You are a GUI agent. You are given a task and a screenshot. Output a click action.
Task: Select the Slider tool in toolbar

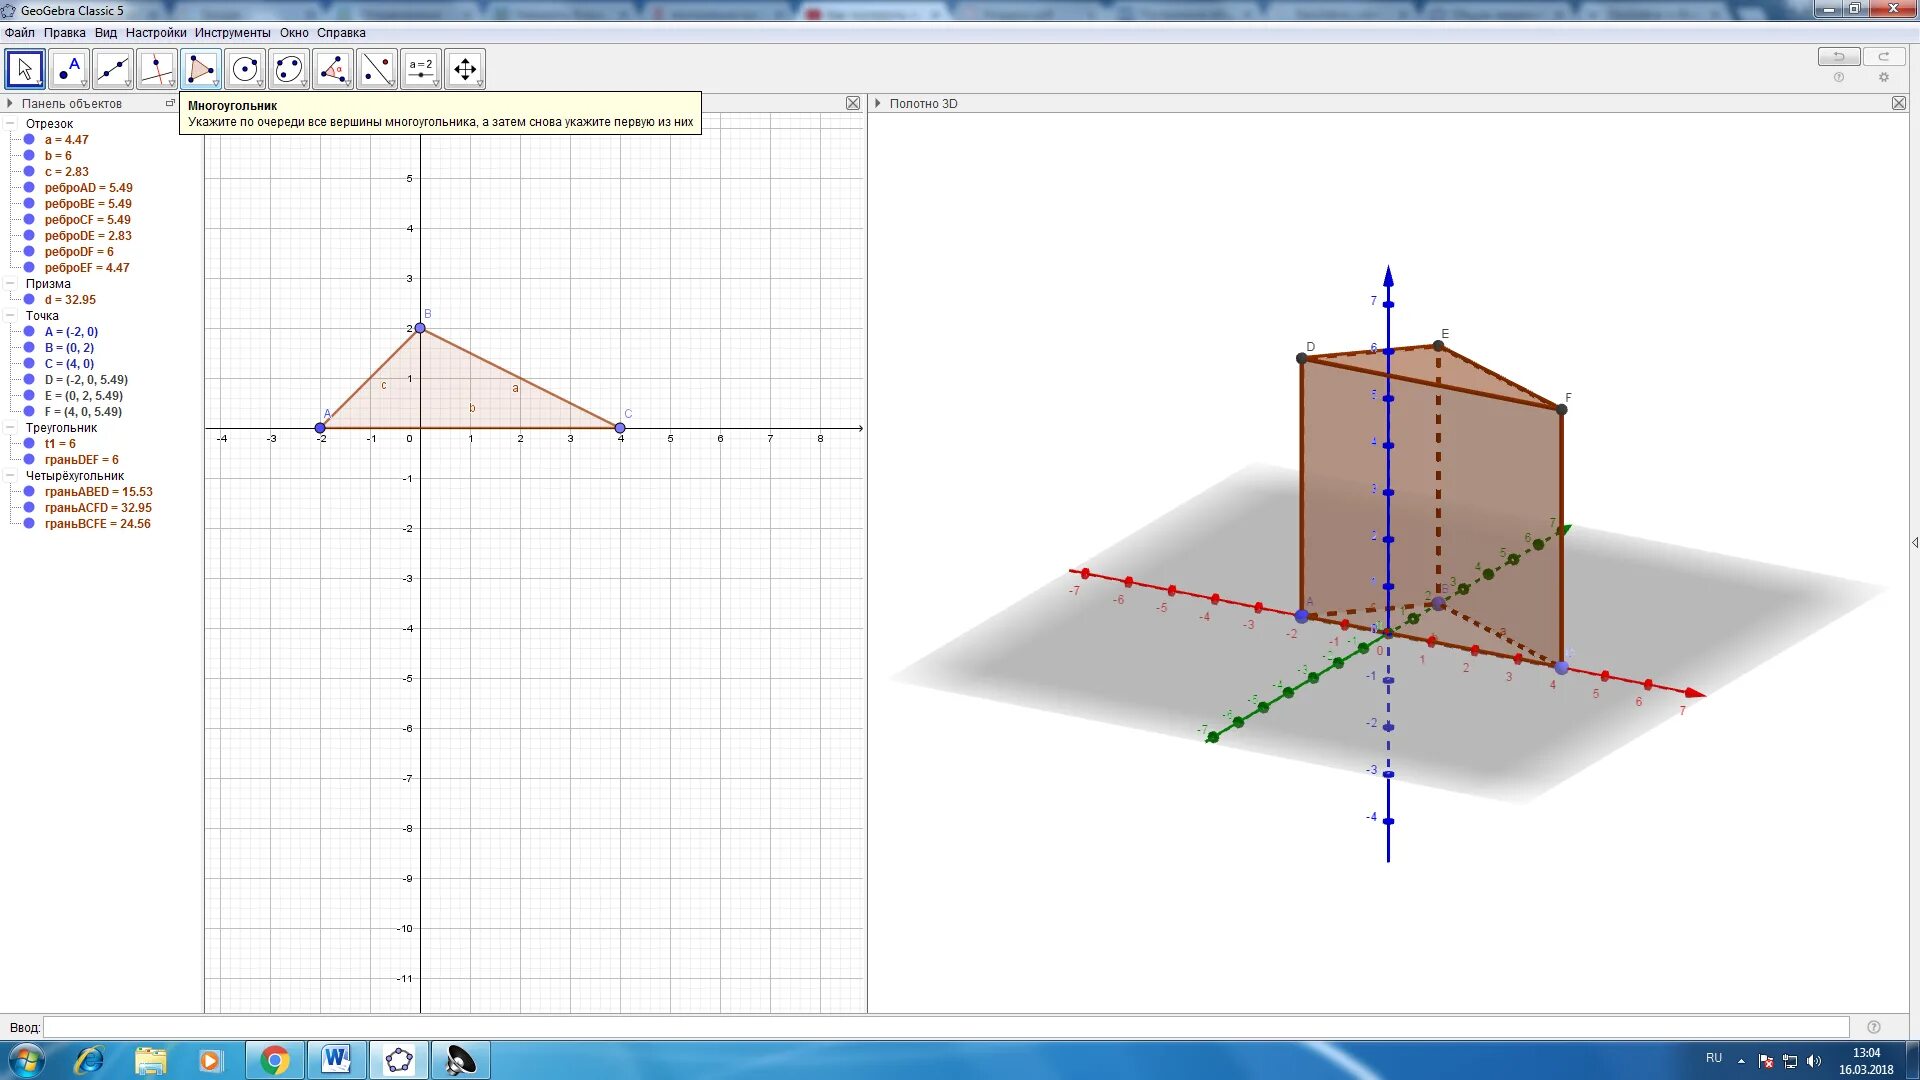click(421, 69)
